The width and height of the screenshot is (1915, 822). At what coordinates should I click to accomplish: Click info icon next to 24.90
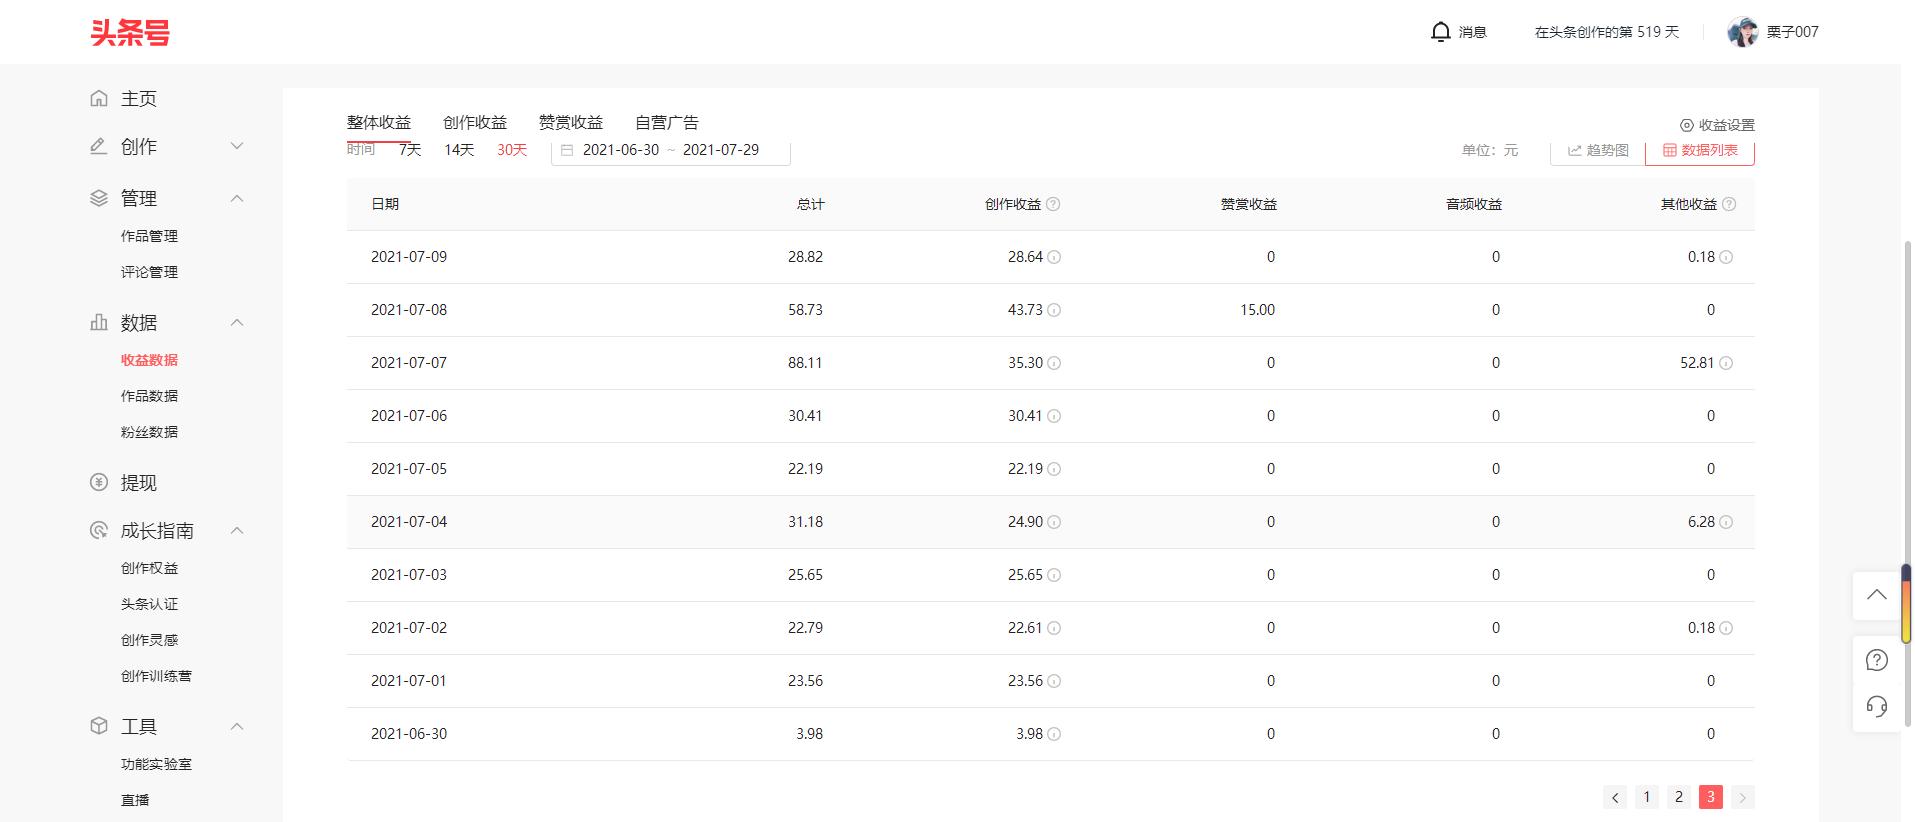click(1054, 522)
